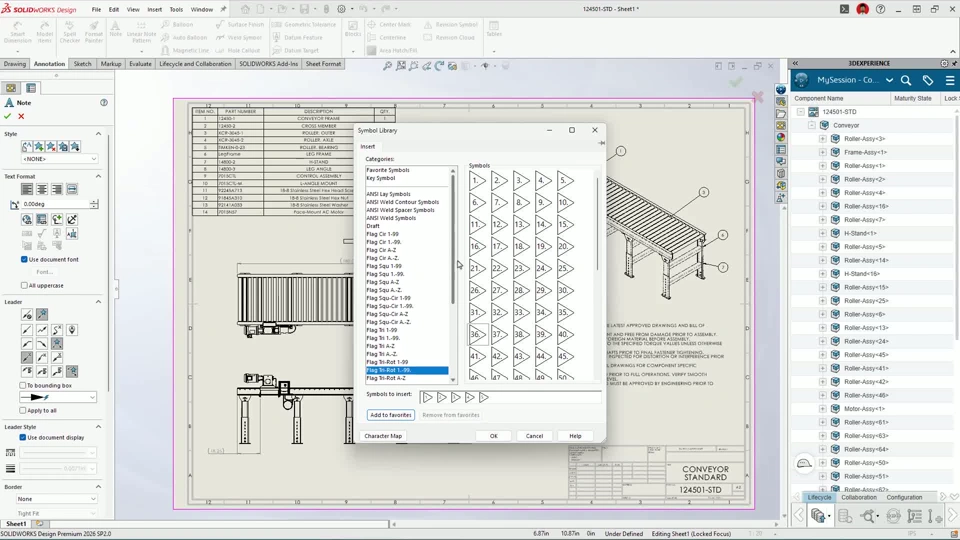
Task: Click OK in Symbol Library dialog
Action: click(493, 436)
